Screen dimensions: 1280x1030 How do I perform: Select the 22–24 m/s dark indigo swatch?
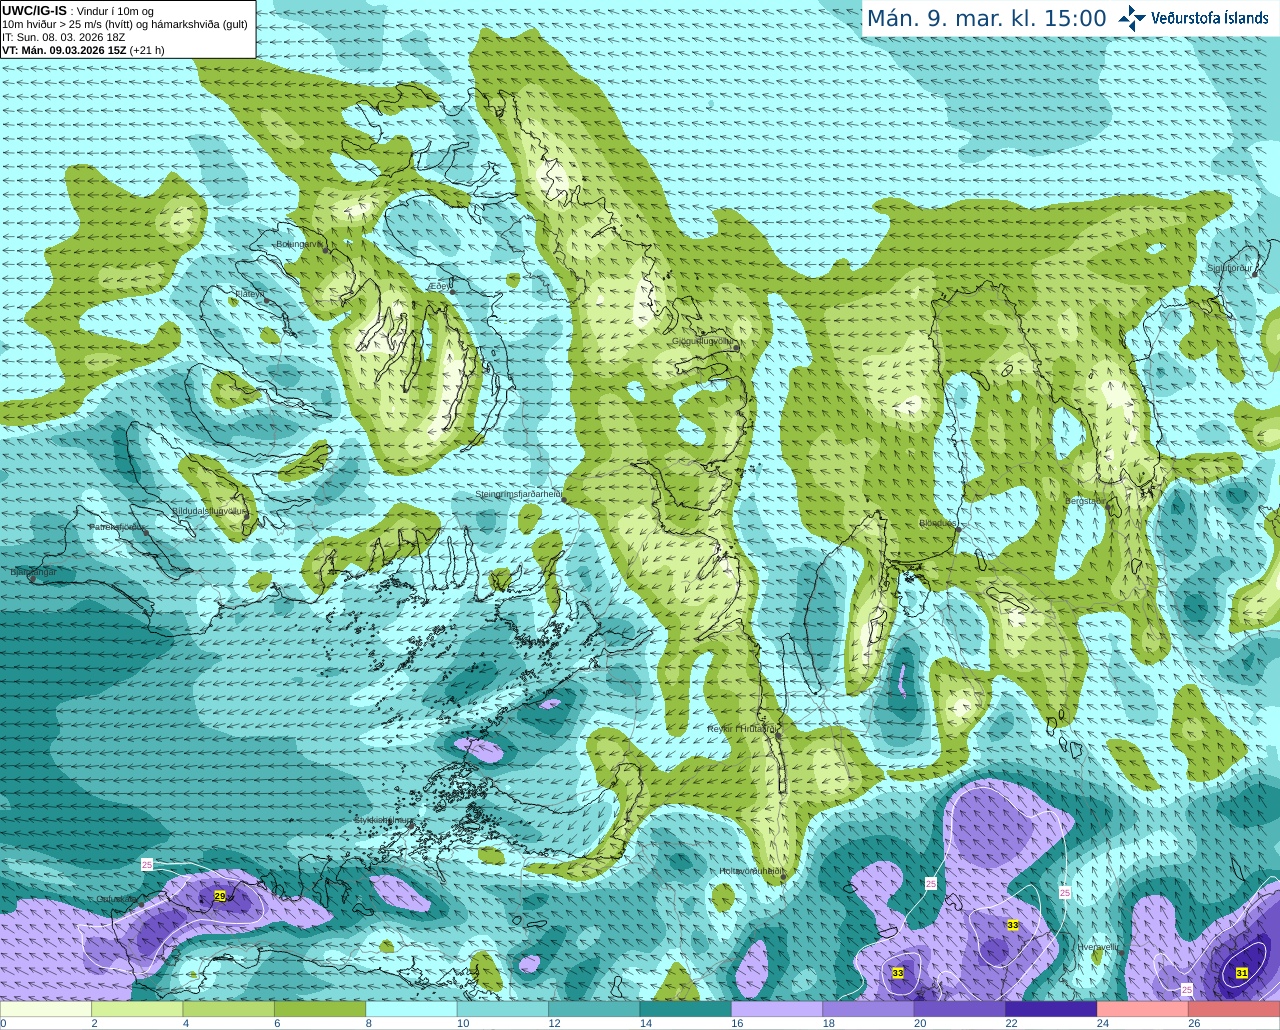[x=1052, y=1009]
